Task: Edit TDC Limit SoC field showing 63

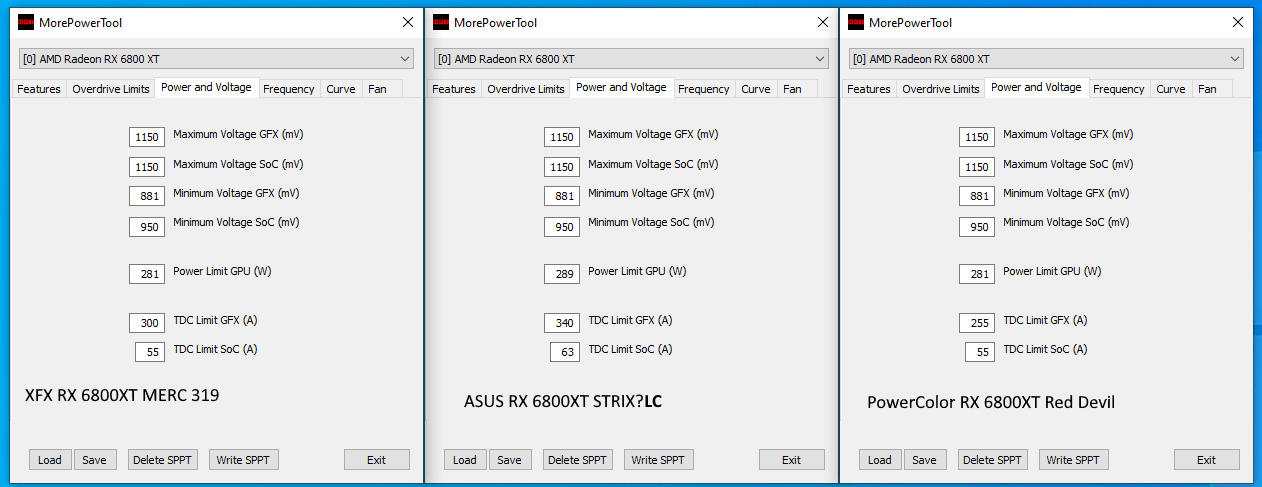Action: point(565,352)
